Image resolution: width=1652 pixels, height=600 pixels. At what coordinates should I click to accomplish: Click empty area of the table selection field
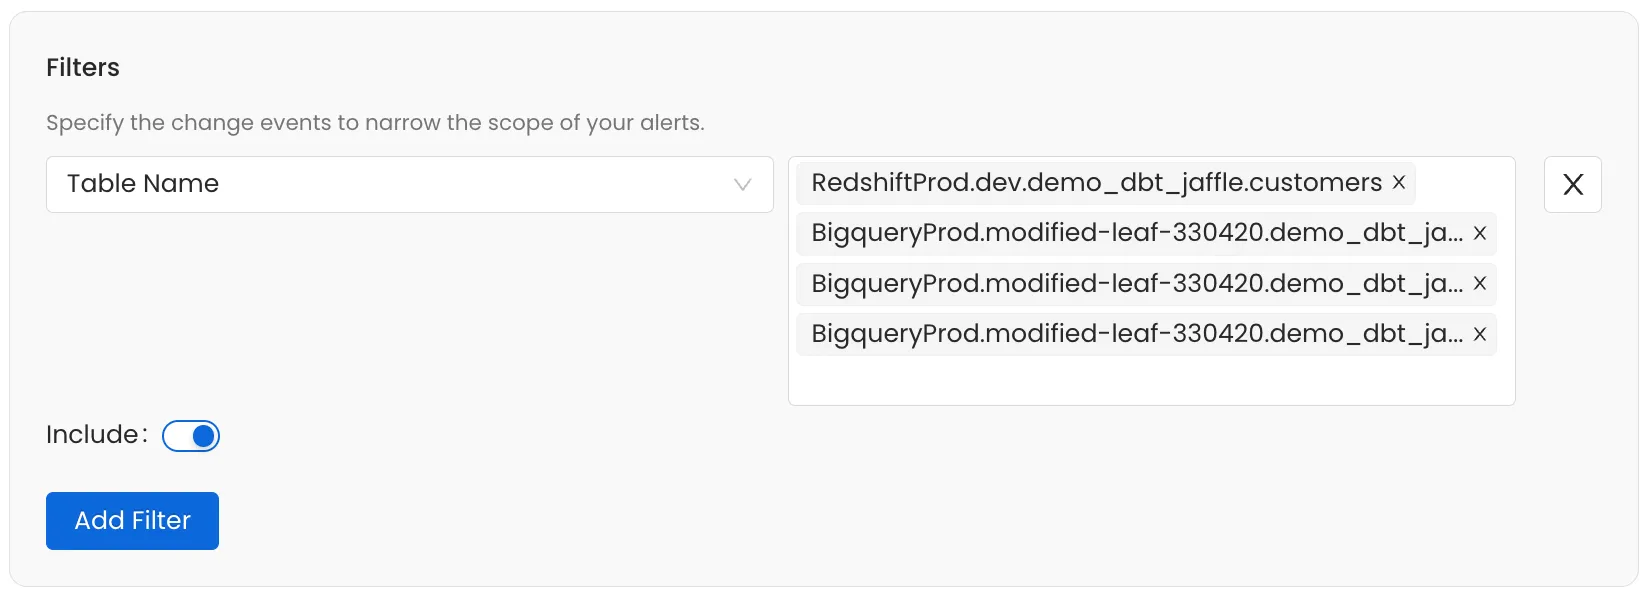(x=1460, y=184)
